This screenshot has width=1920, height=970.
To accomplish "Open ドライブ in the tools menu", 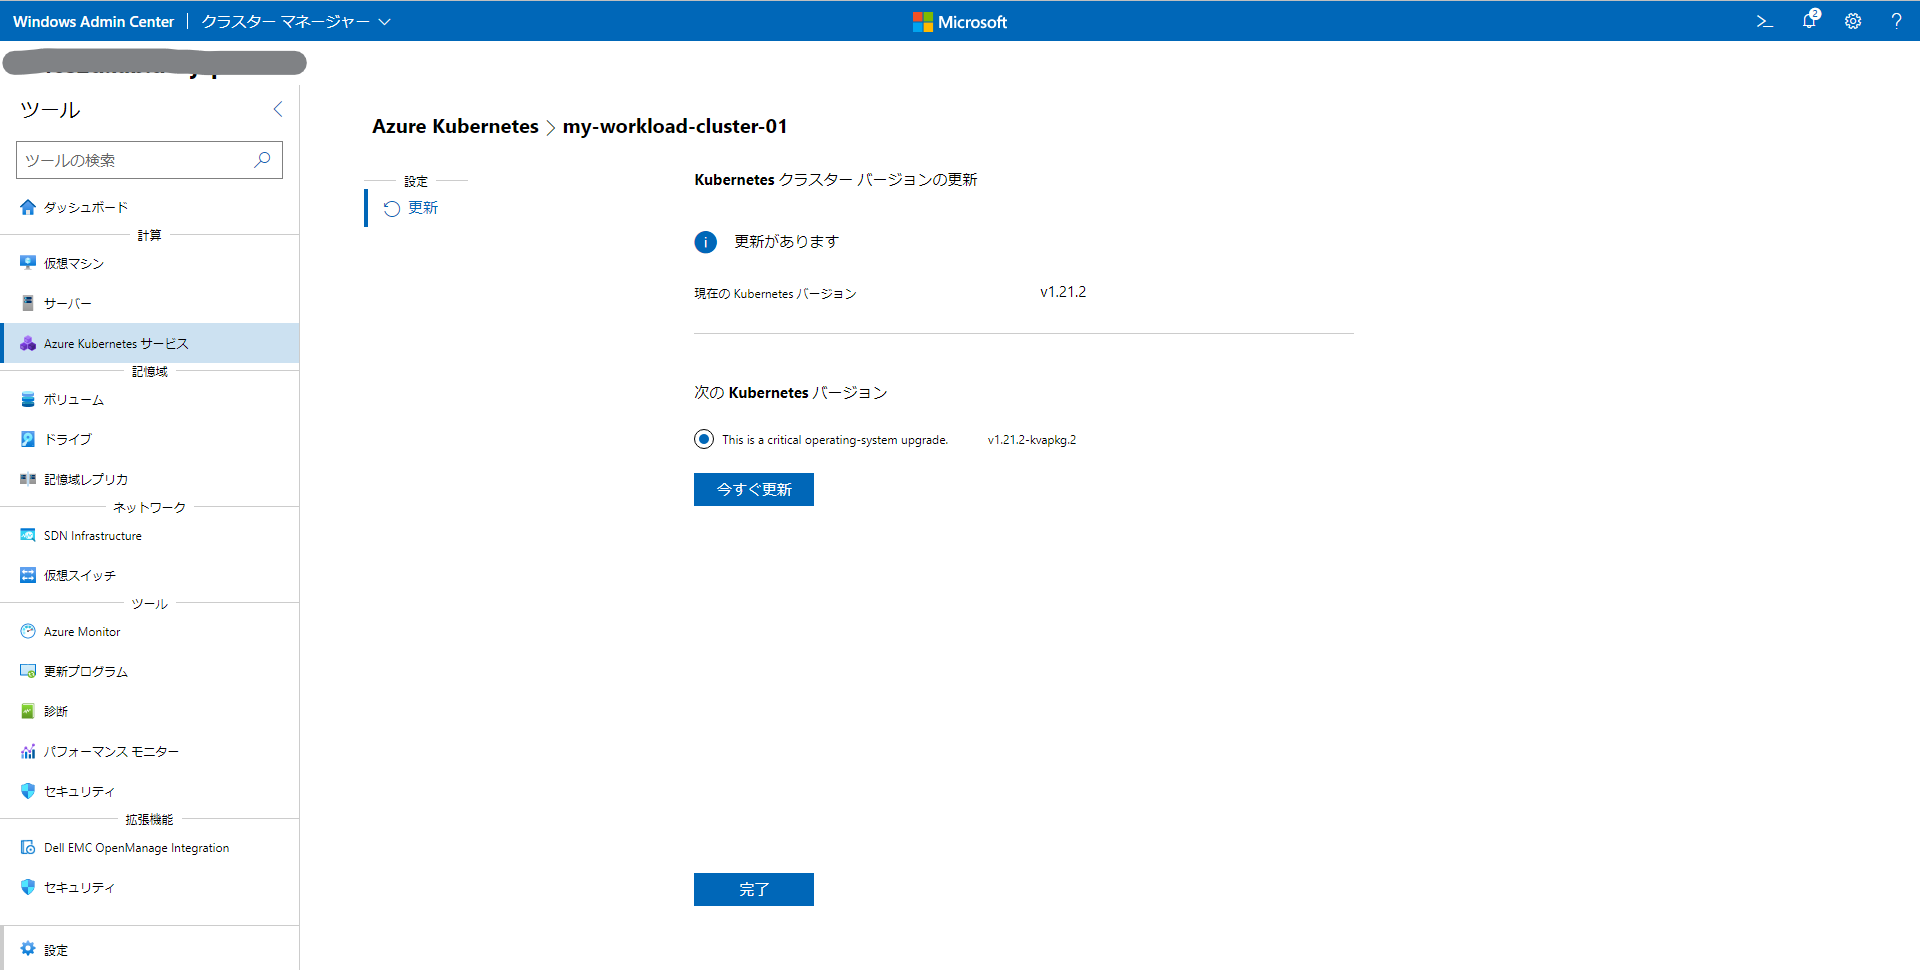I will pos(150,439).
